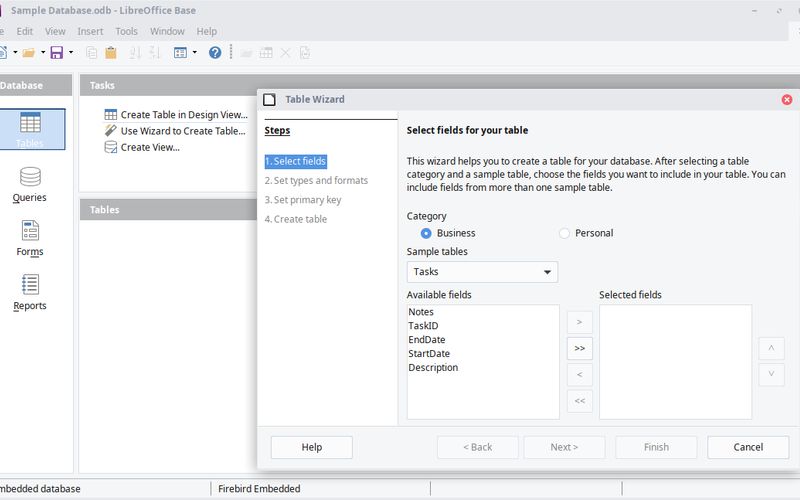Open LibreOffice Help from the toolbar
Viewport: 800px width, 500px height.
[214, 52]
